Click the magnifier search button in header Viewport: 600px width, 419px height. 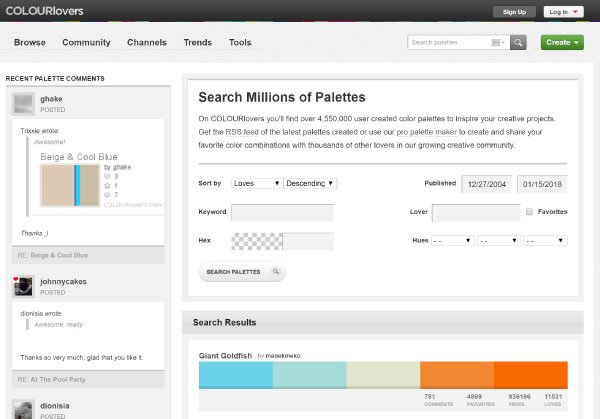[x=518, y=42]
